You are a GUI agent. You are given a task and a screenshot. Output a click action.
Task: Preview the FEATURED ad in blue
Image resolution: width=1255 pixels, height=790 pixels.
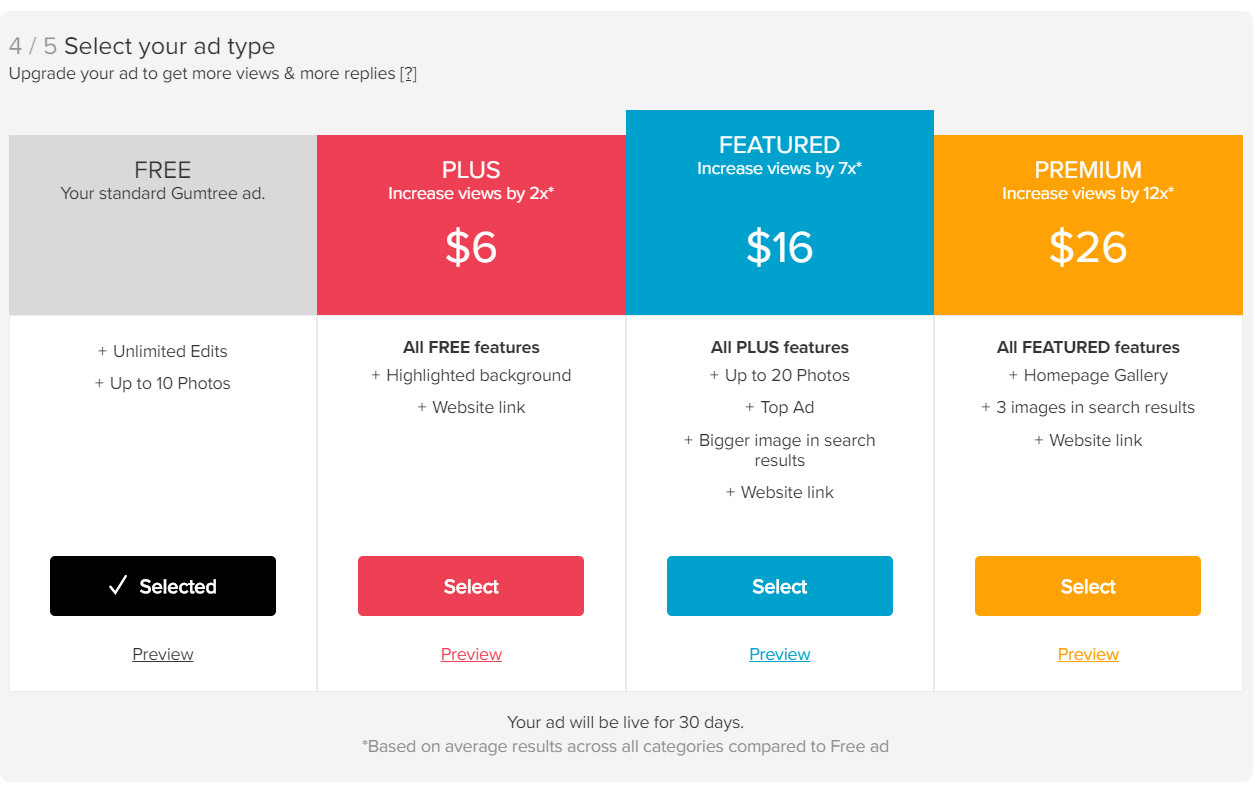point(780,654)
